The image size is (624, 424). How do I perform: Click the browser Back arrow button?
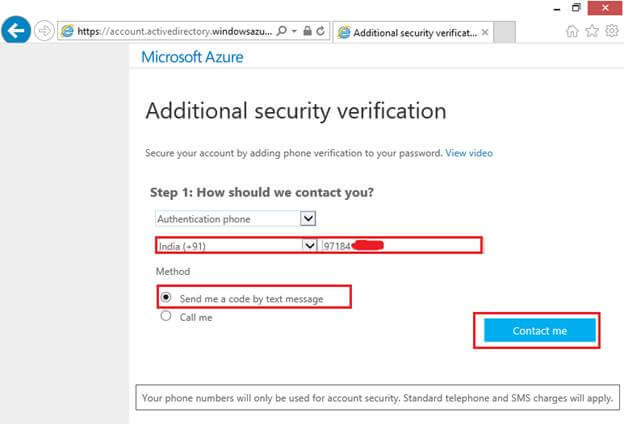point(16,30)
